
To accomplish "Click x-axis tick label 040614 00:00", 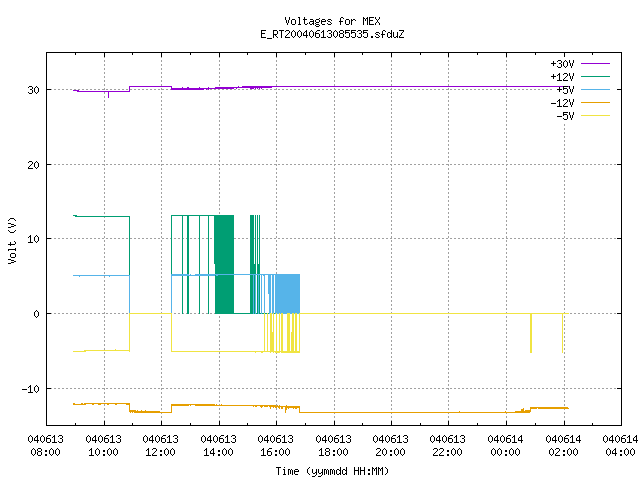I will pos(506,446).
